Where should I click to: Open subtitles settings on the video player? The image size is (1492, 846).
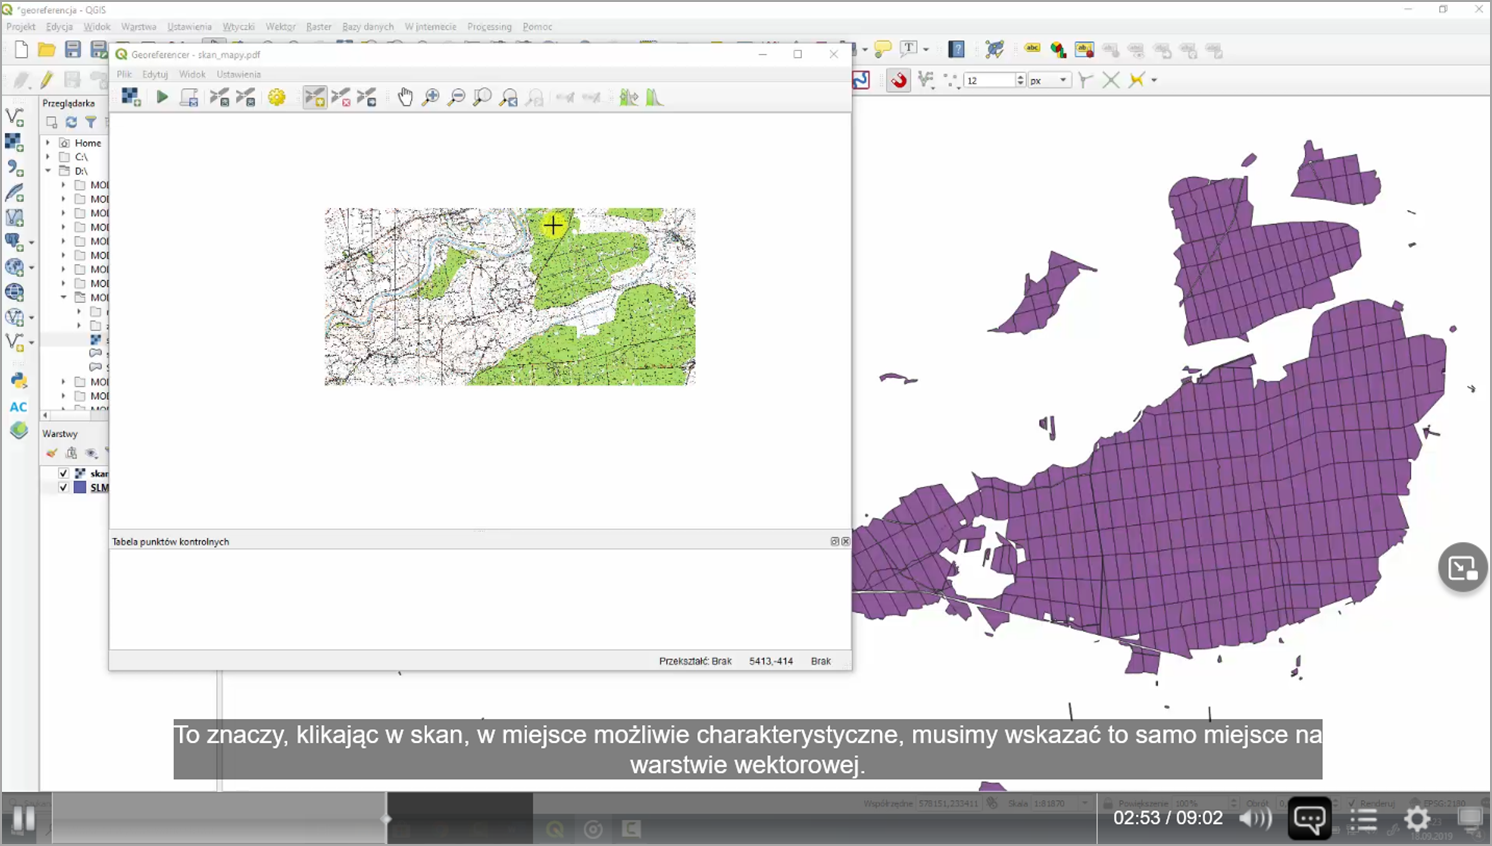coord(1310,818)
